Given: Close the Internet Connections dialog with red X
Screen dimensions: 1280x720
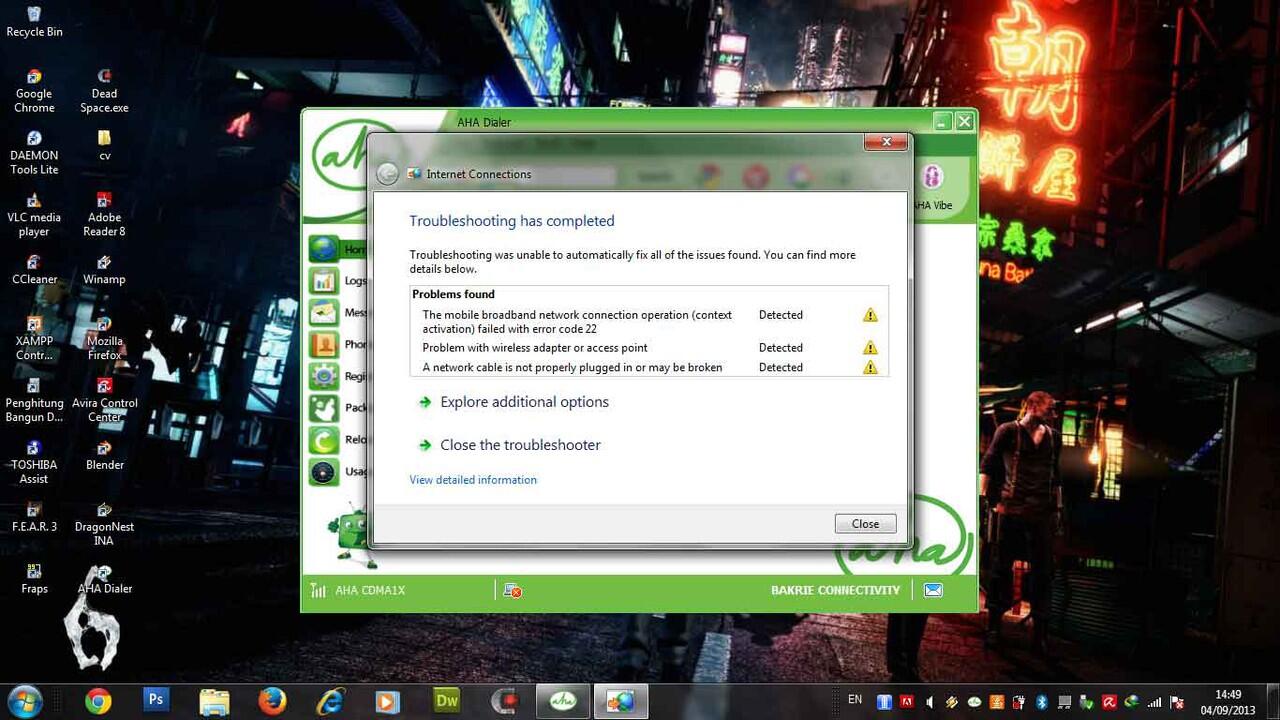Looking at the screenshot, I should coord(886,142).
